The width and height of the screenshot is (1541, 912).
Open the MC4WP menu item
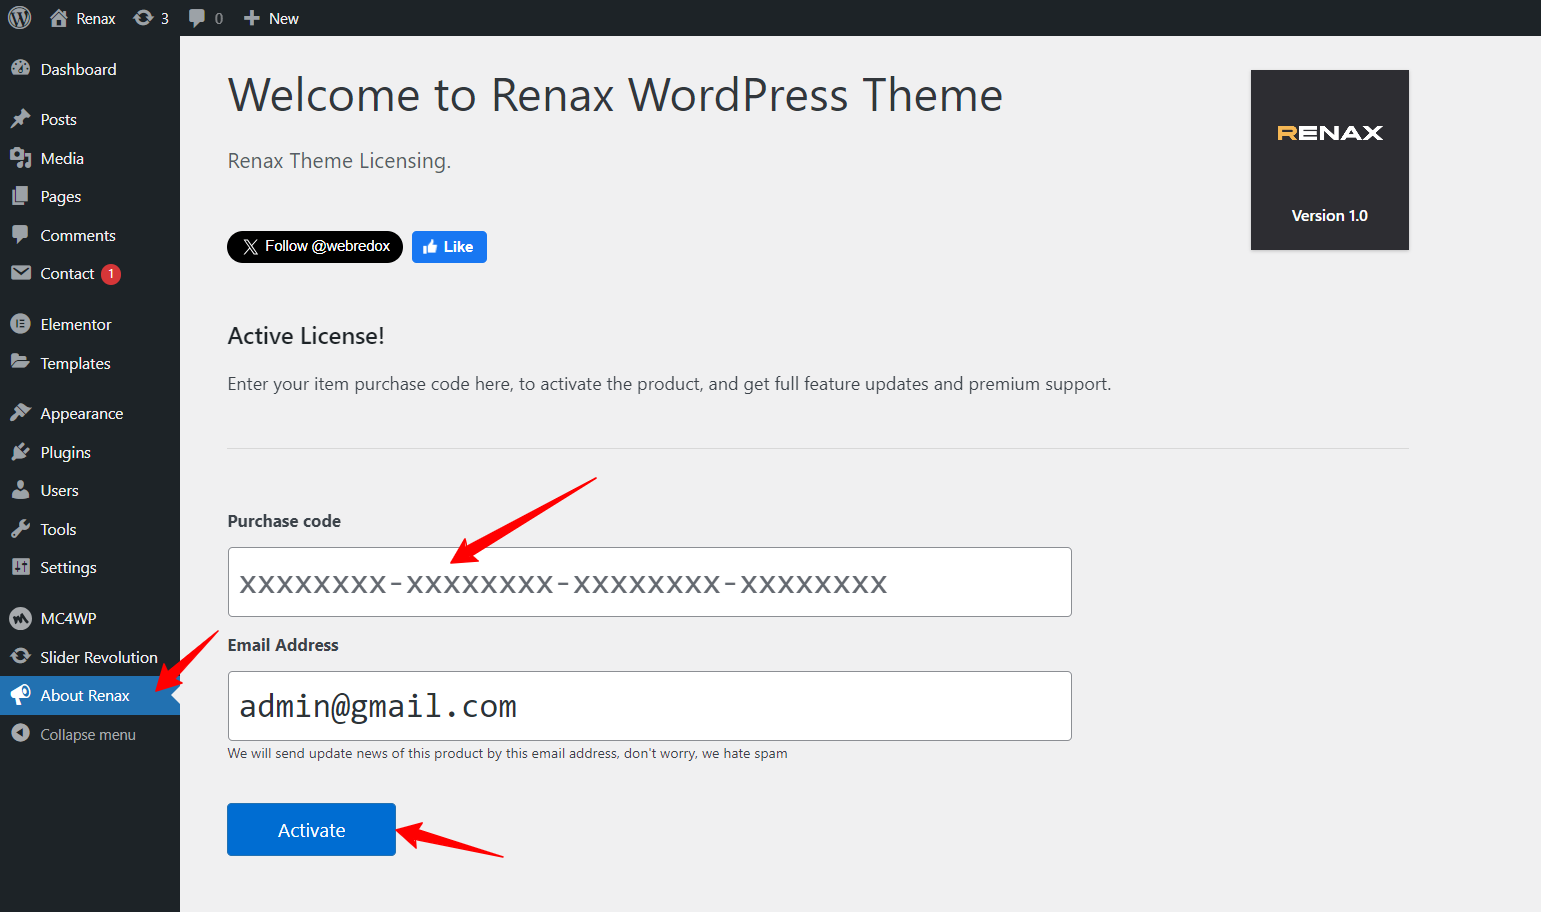click(90, 618)
